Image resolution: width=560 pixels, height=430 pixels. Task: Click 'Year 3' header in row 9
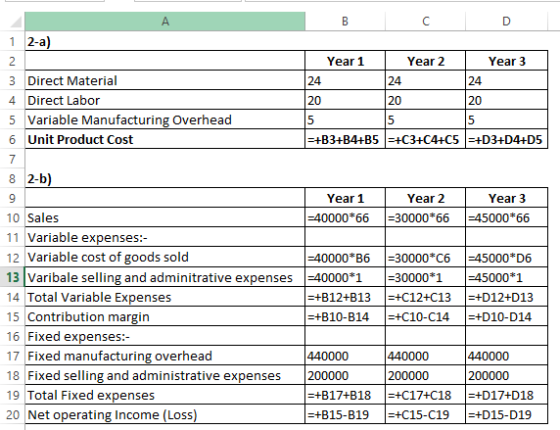pyautogui.click(x=506, y=198)
